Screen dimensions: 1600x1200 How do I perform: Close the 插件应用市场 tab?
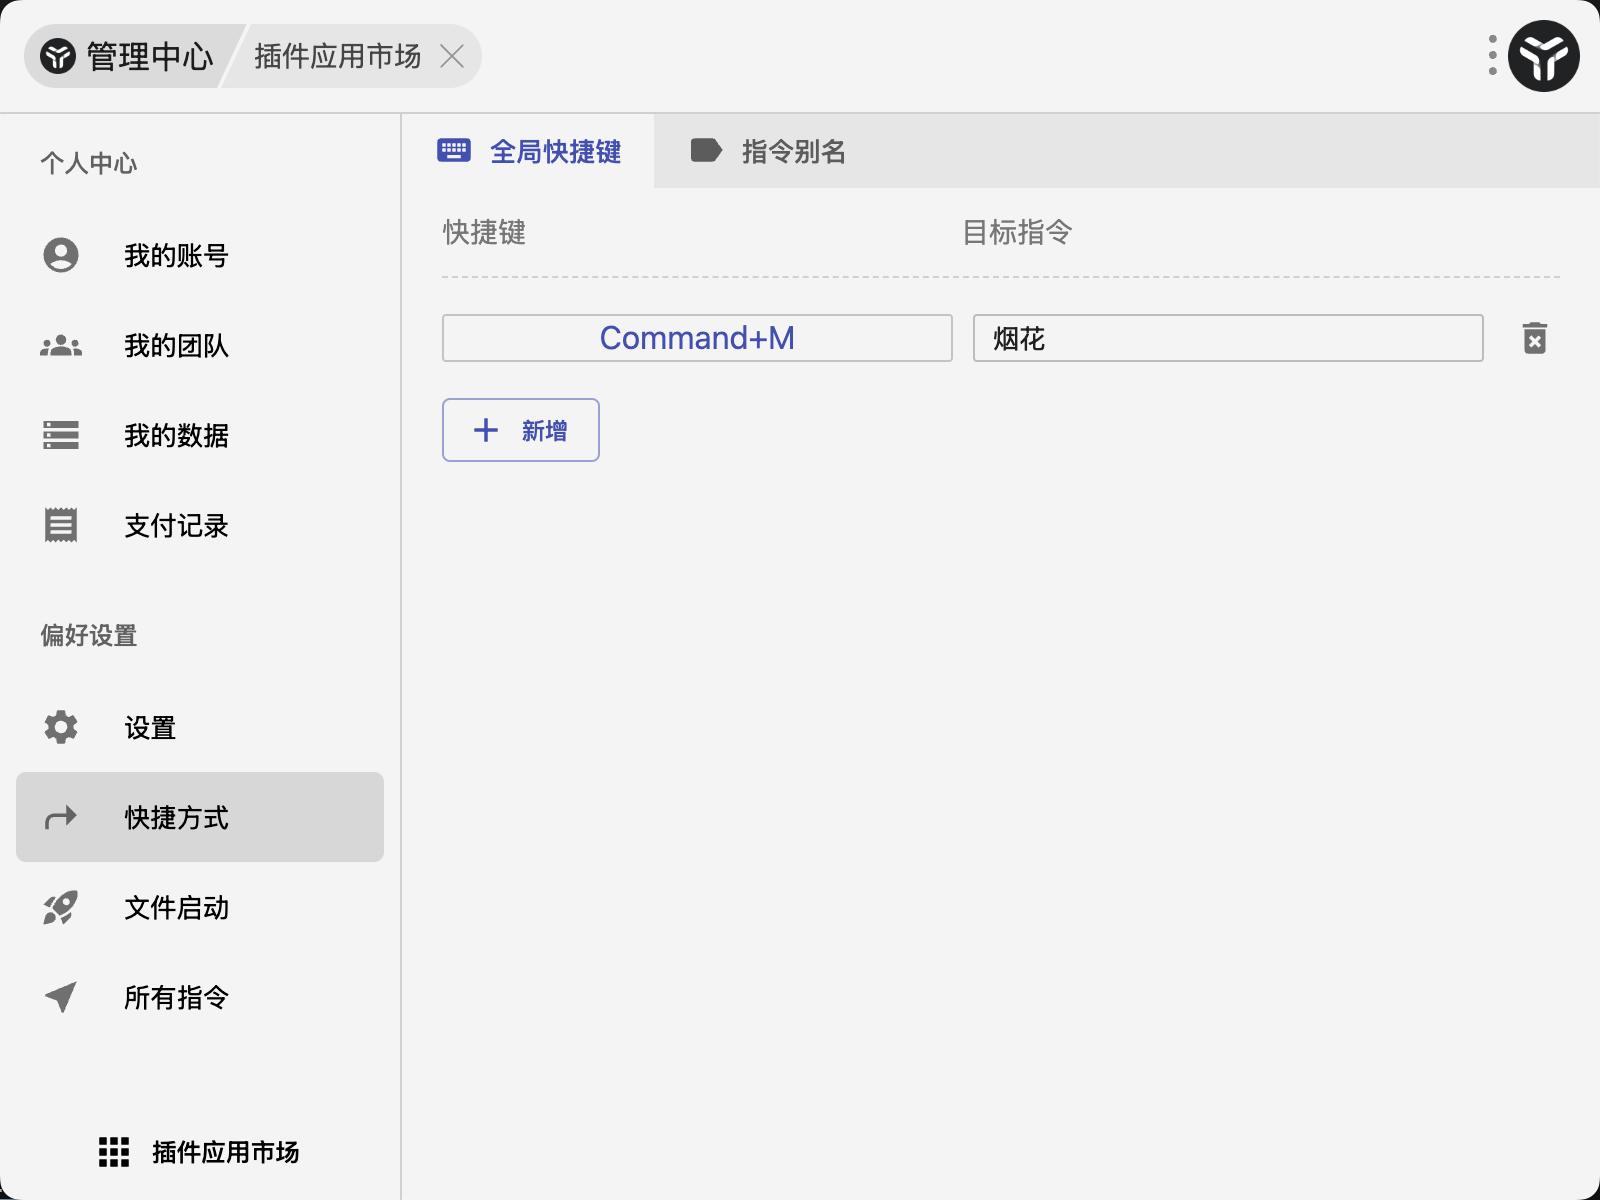pos(452,56)
